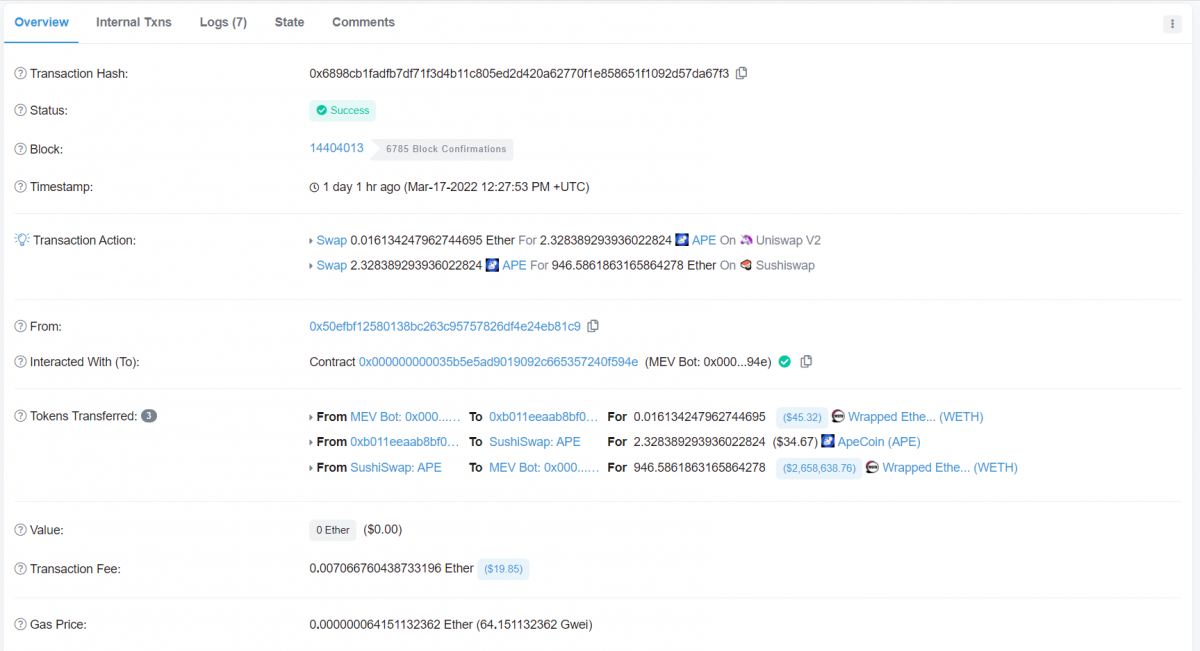Click the Transaction Action lightbulb icon
The image size is (1200, 651).
pos(21,240)
